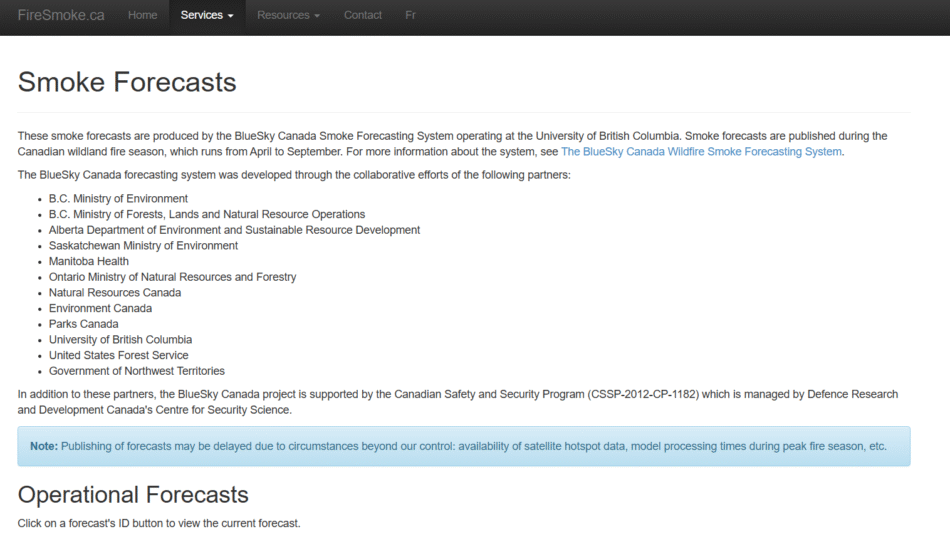The width and height of the screenshot is (950, 534).
Task: Click the forecast ID button instruction text
Action: coord(159,523)
